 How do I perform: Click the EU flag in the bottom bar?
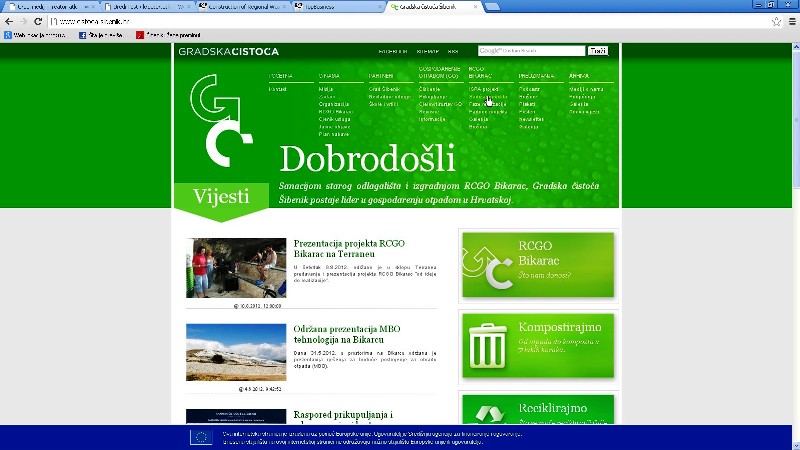(201, 437)
